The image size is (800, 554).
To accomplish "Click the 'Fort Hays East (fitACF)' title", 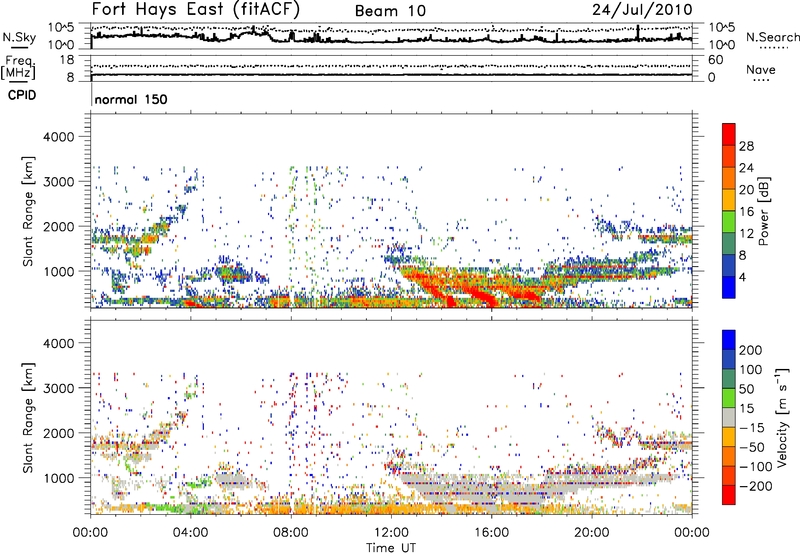I will tap(196, 10).
